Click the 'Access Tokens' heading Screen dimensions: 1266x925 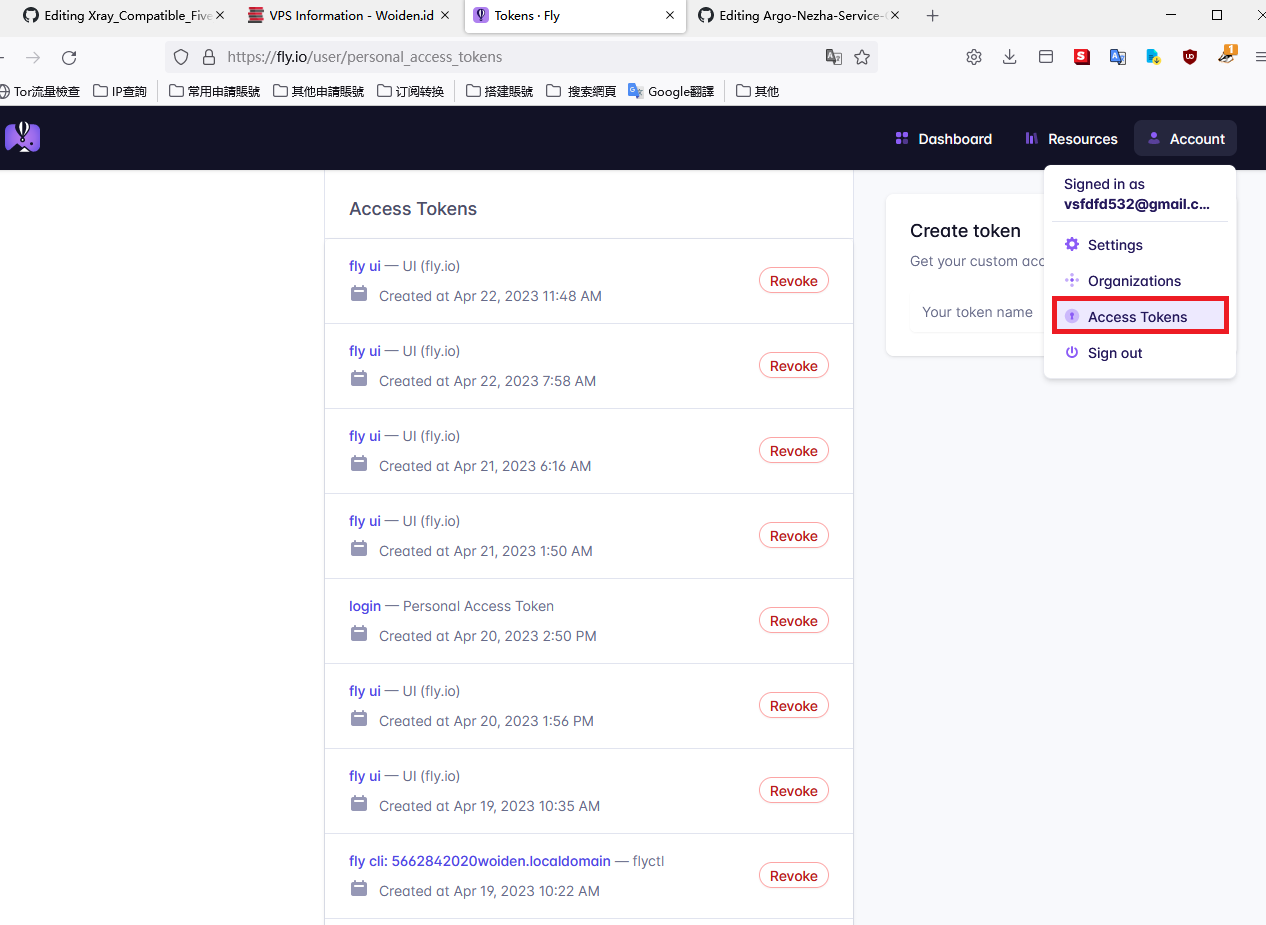(413, 209)
